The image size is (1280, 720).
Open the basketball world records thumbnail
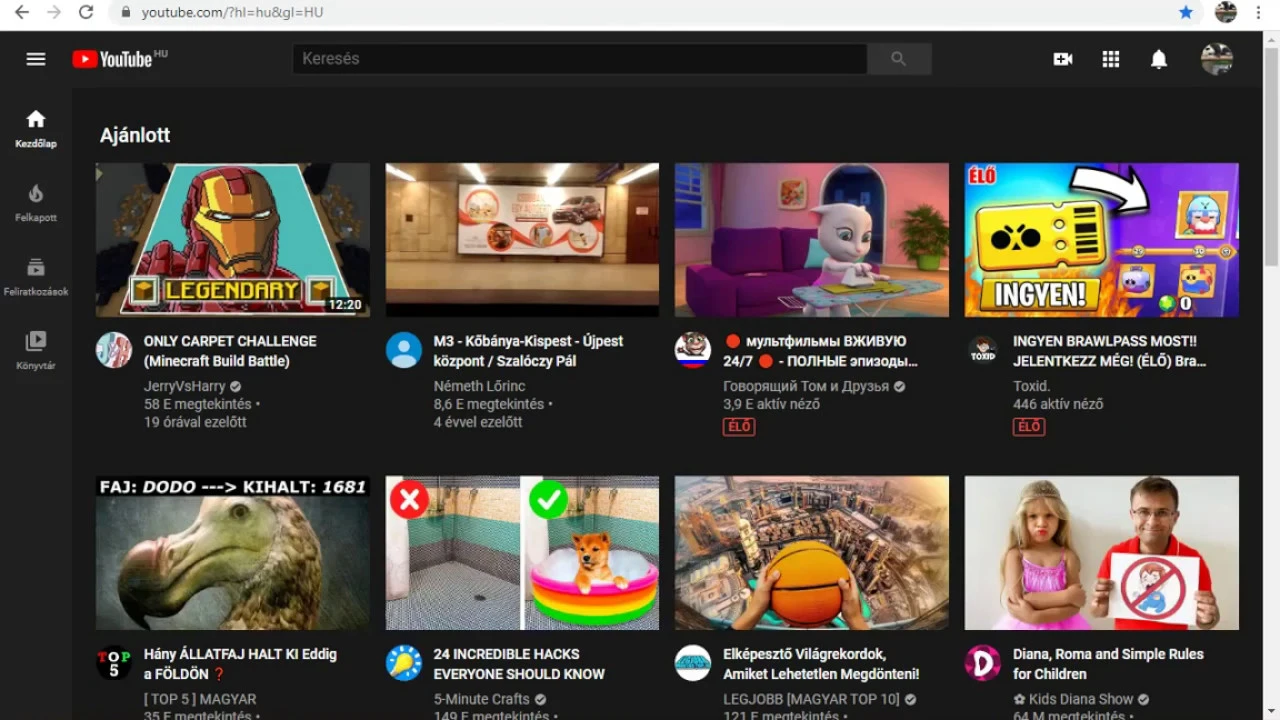coord(812,553)
